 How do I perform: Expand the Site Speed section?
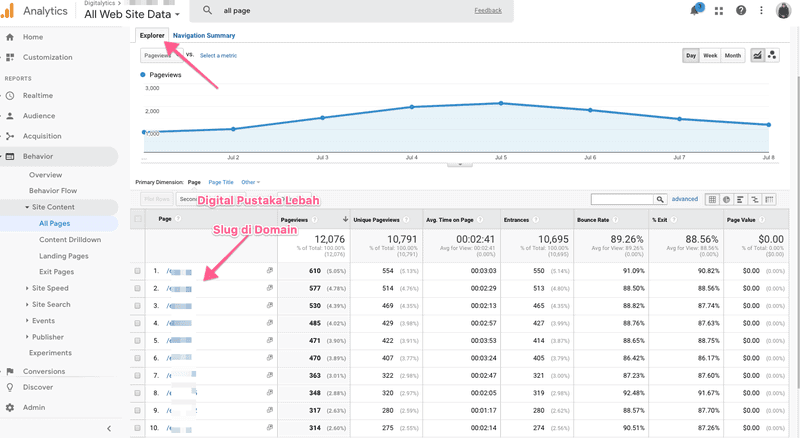[x=27, y=288]
